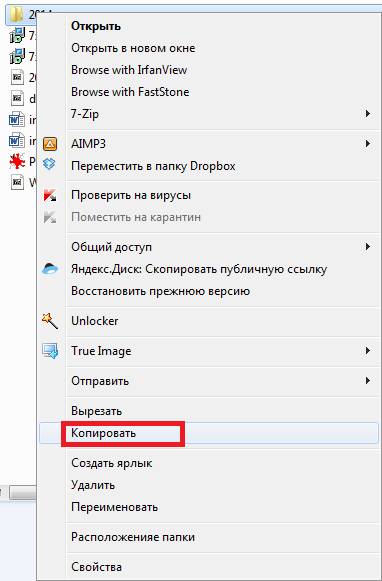Click the AIMP3 orange icon
This screenshot has height=581, width=382.
click(50, 143)
